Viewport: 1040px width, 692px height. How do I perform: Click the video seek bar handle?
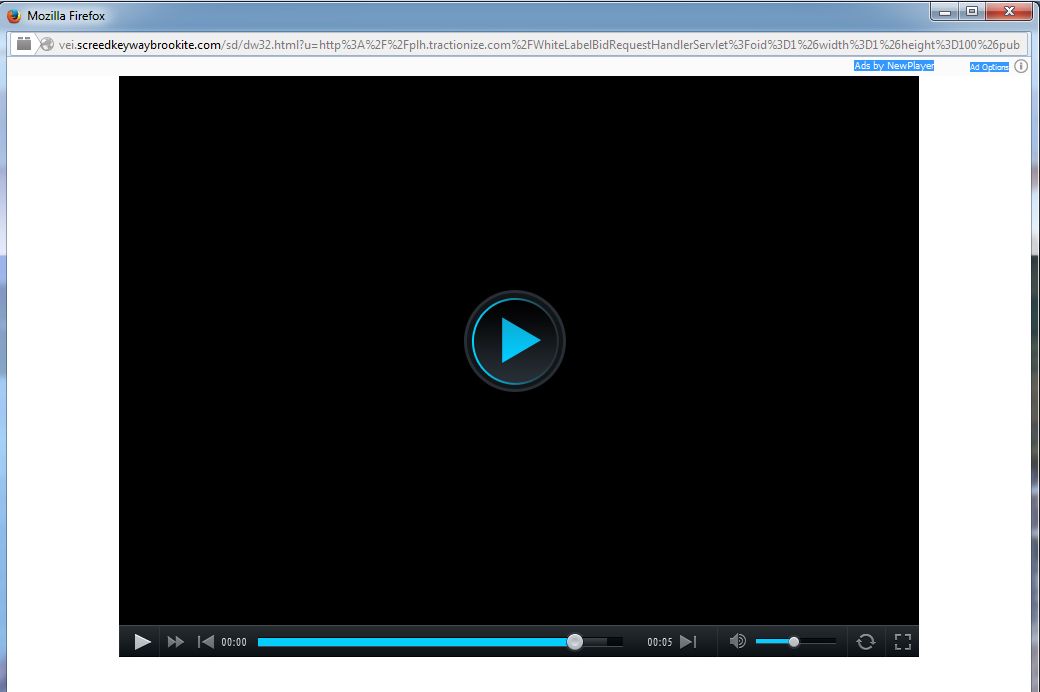(x=575, y=641)
